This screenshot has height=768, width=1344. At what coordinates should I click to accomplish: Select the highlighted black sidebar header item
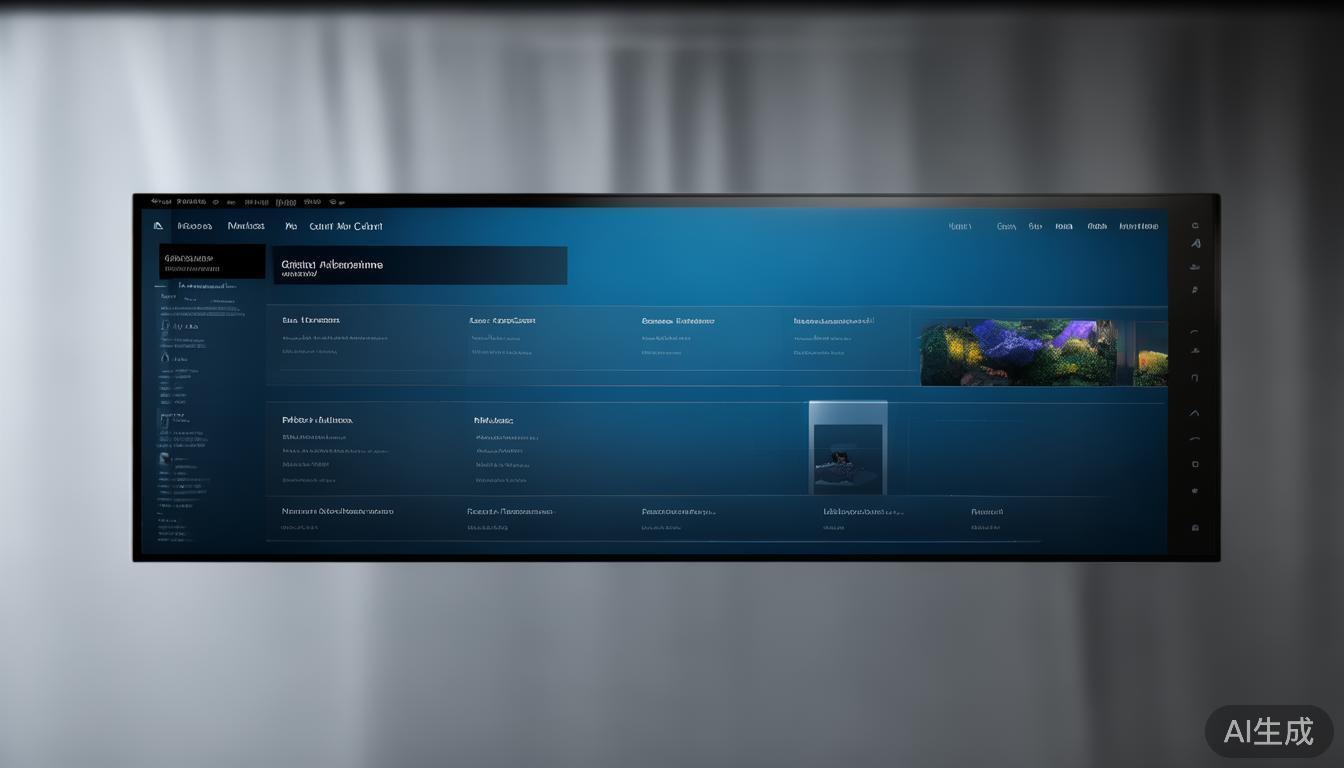pyautogui.click(x=212, y=262)
